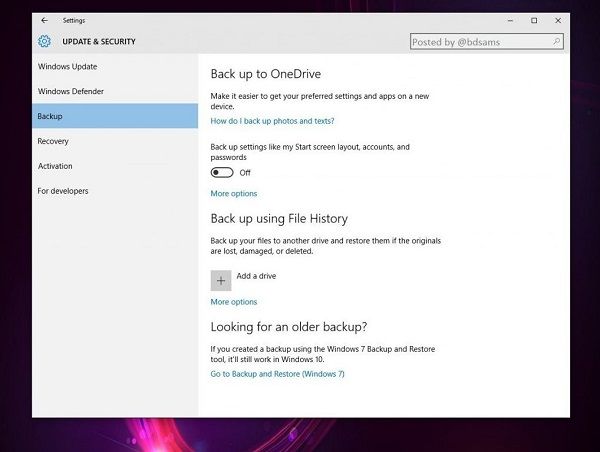Select the Backup section
Image resolution: width=600 pixels, height=452 pixels.
pyautogui.click(x=115, y=116)
